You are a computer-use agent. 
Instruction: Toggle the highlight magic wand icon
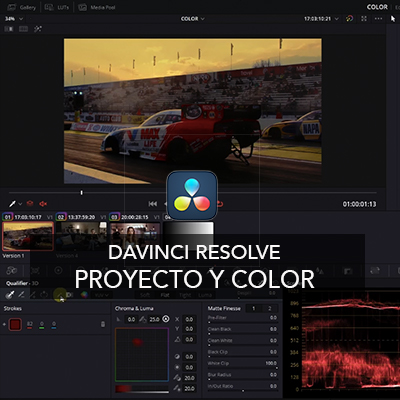tap(38, 29)
